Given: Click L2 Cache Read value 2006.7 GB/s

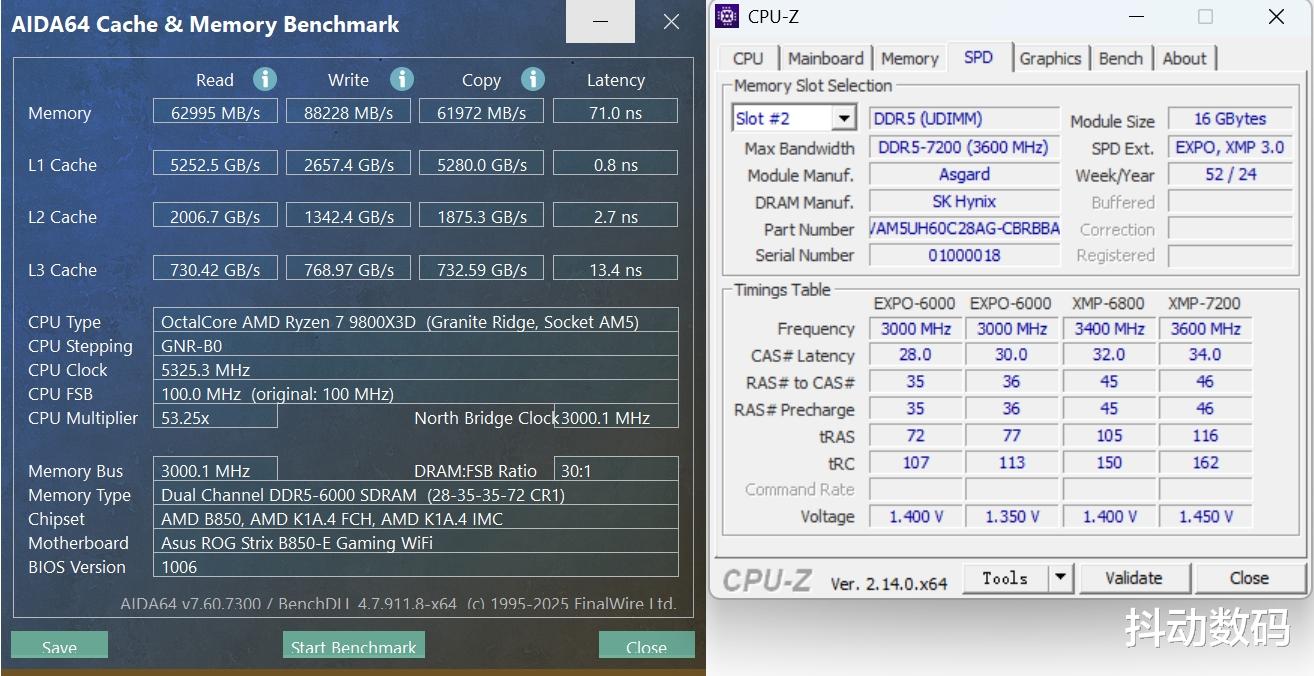Looking at the screenshot, I should coord(215,216).
